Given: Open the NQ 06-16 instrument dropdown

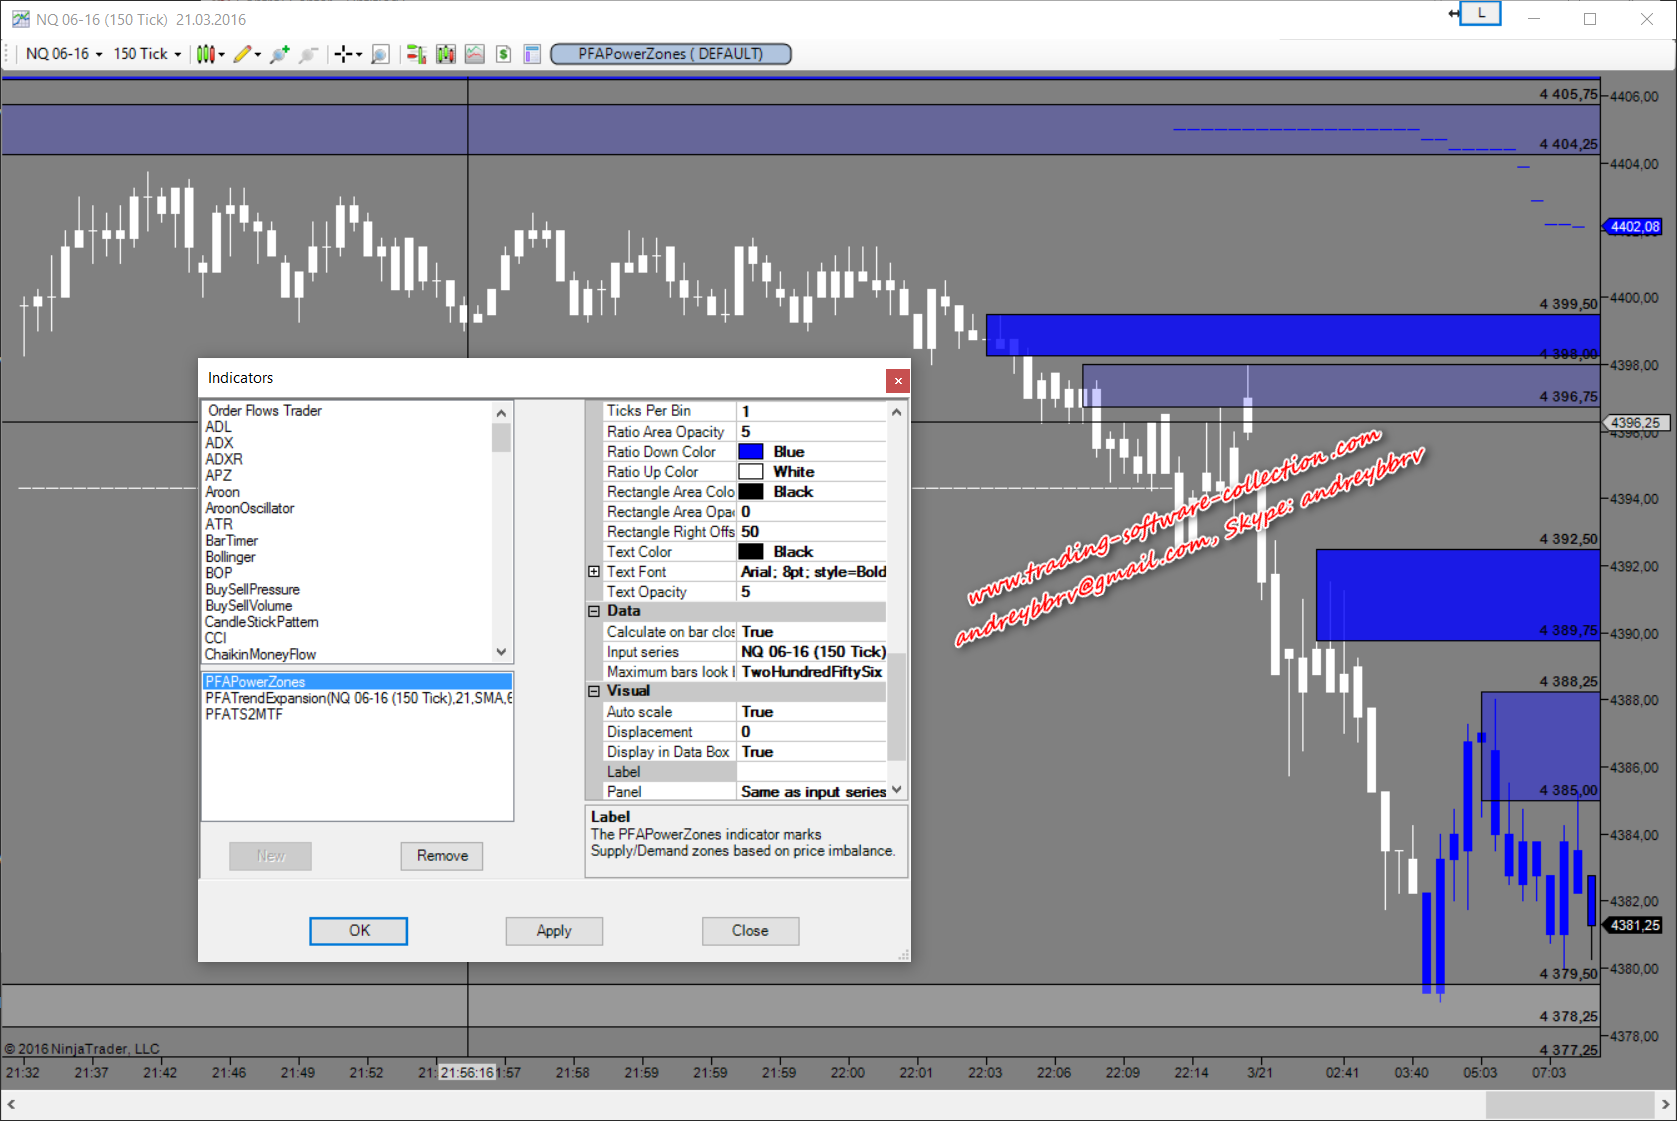Looking at the screenshot, I should (x=63, y=54).
